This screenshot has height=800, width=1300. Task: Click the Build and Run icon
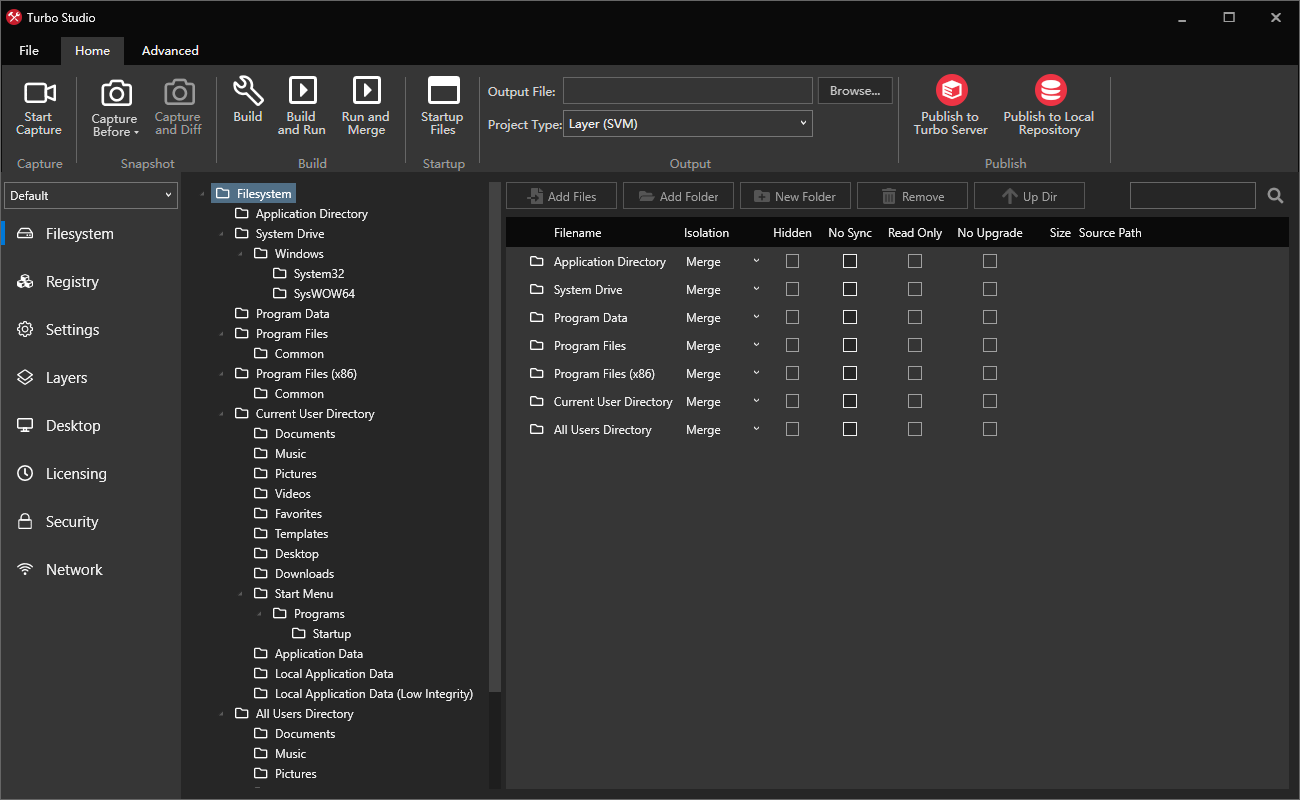point(302,91)
